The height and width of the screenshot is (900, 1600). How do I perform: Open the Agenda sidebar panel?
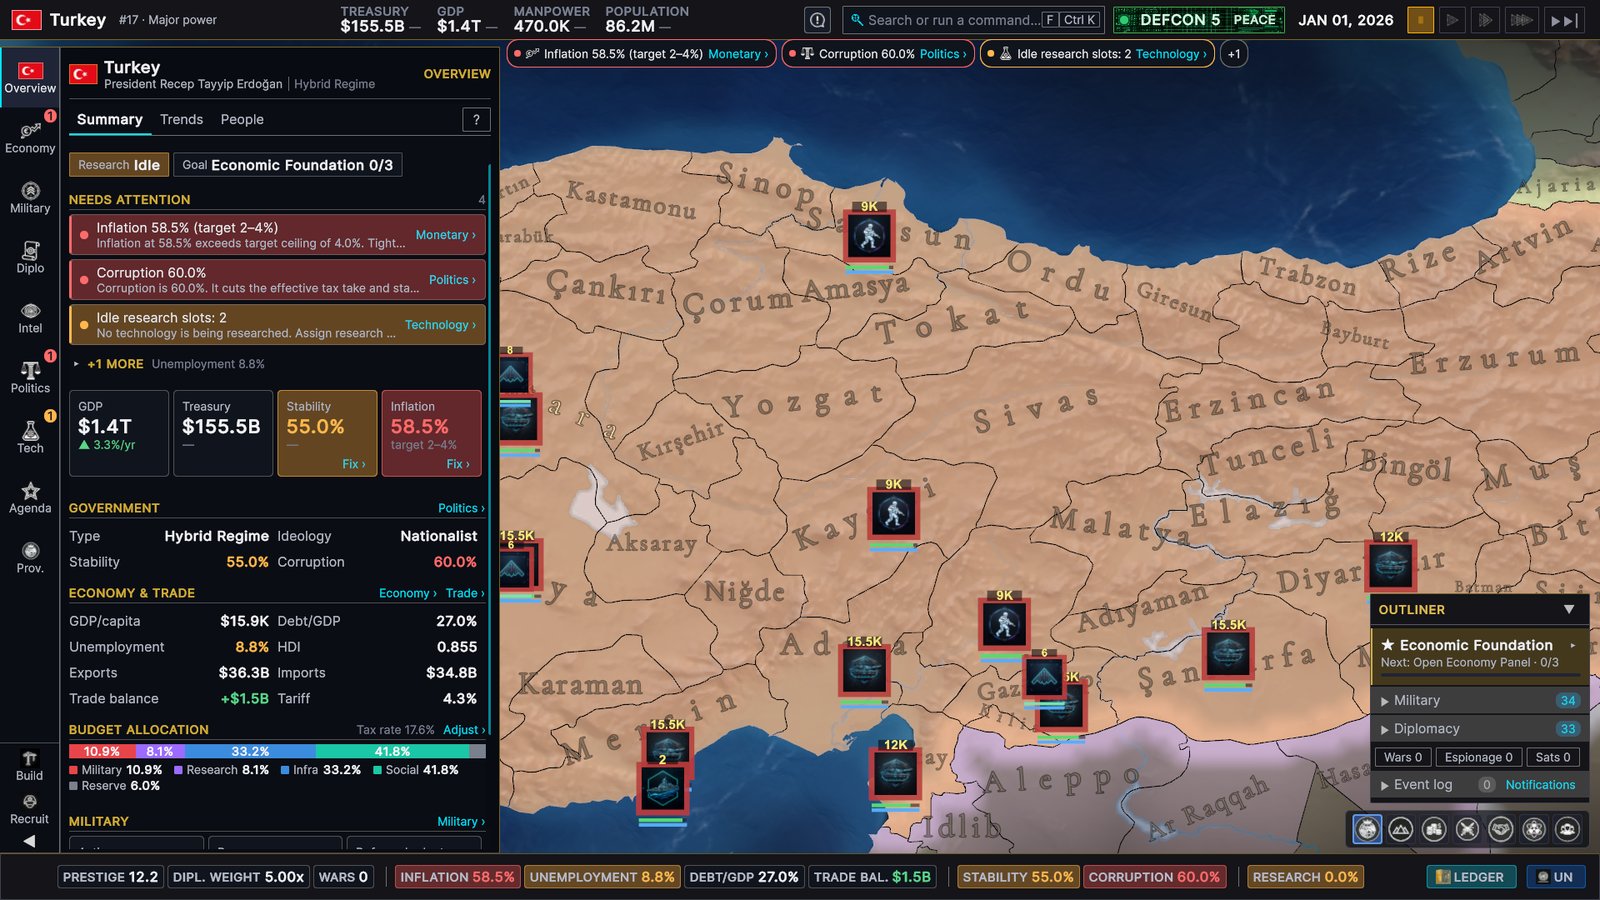click(30, 498)
